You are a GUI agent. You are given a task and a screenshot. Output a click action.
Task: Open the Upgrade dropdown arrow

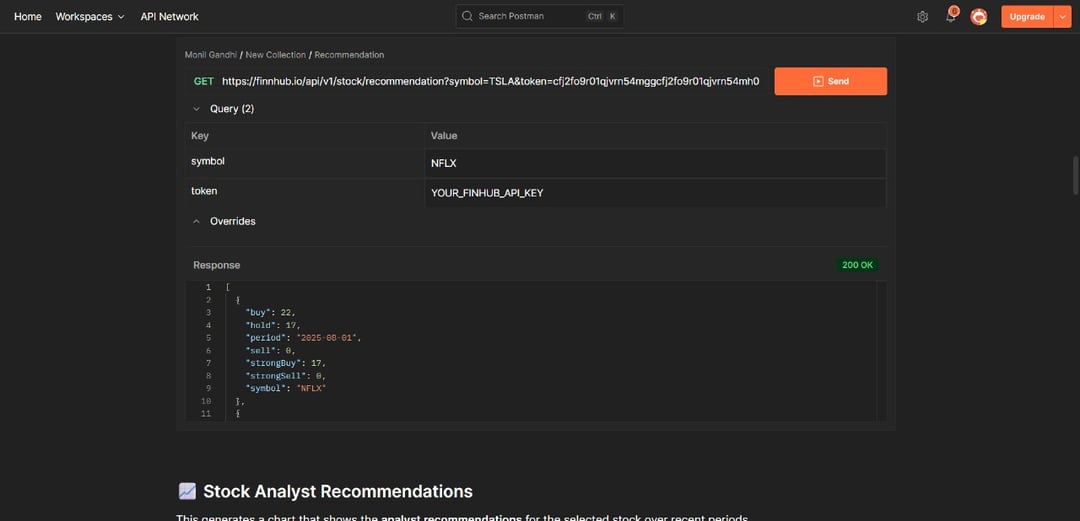[x=1062, y=17]
